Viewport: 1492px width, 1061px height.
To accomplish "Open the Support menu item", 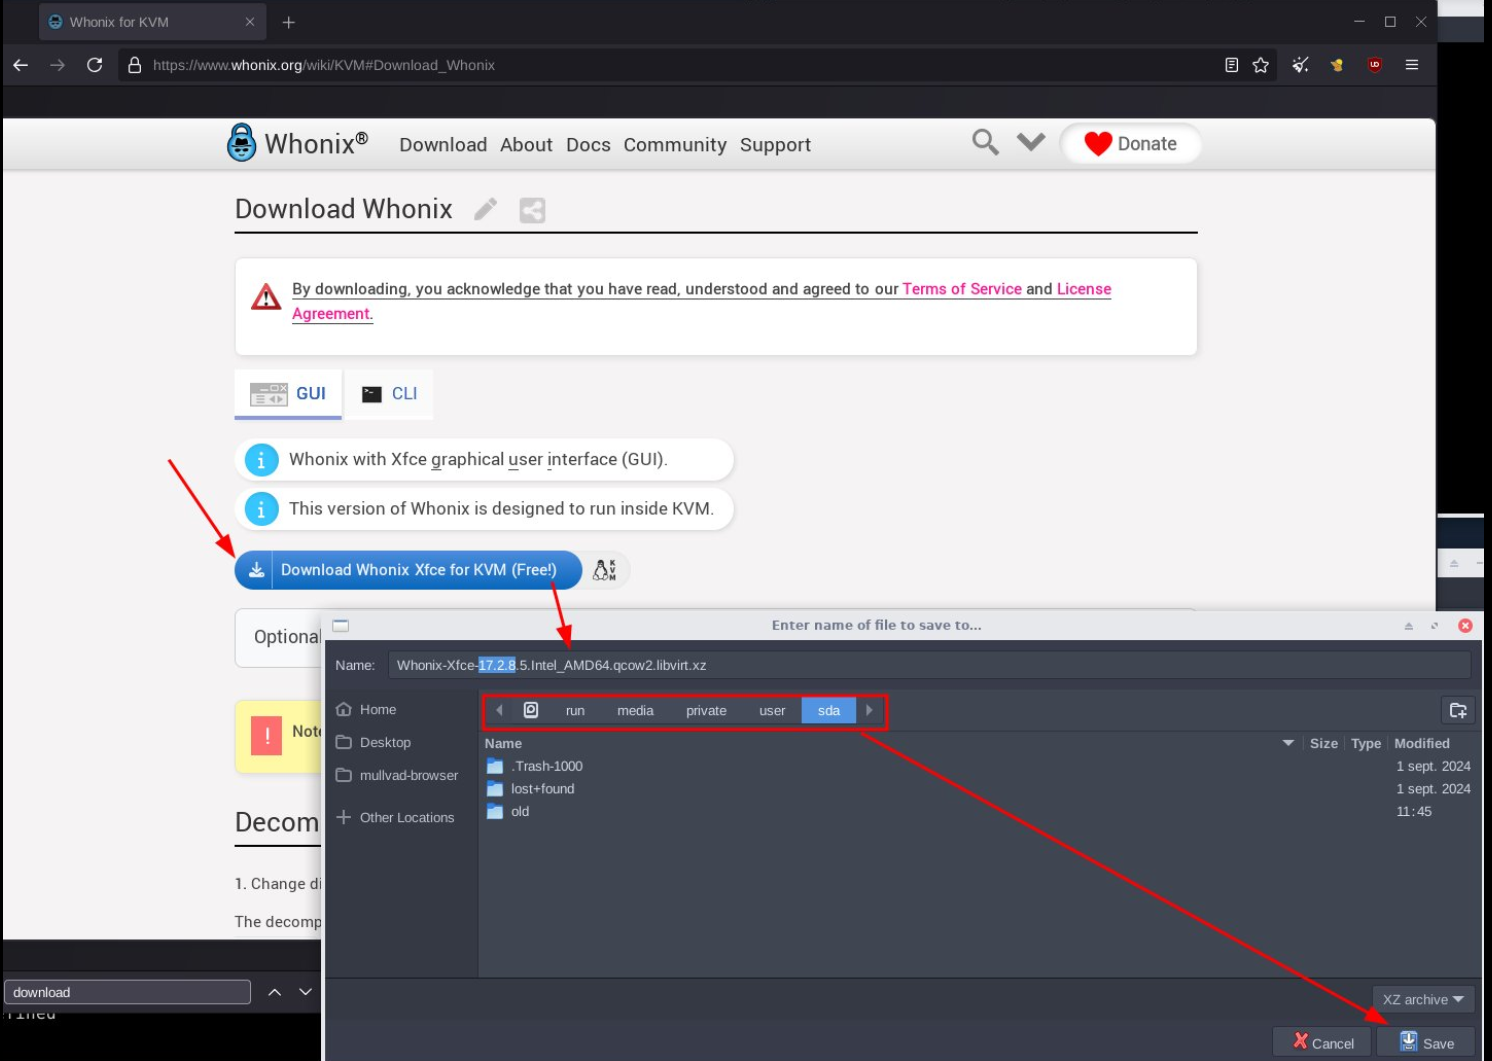I will tap(775, 145).
